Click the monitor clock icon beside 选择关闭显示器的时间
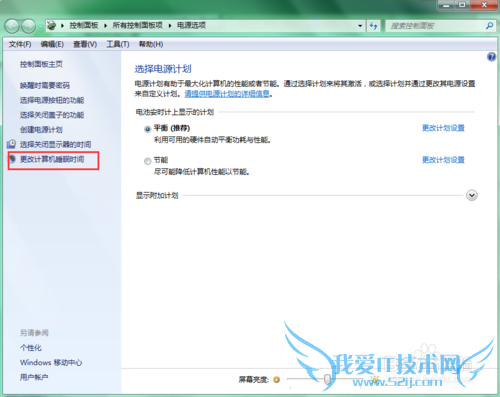This screenshot has width=500, height=397. 11,144
